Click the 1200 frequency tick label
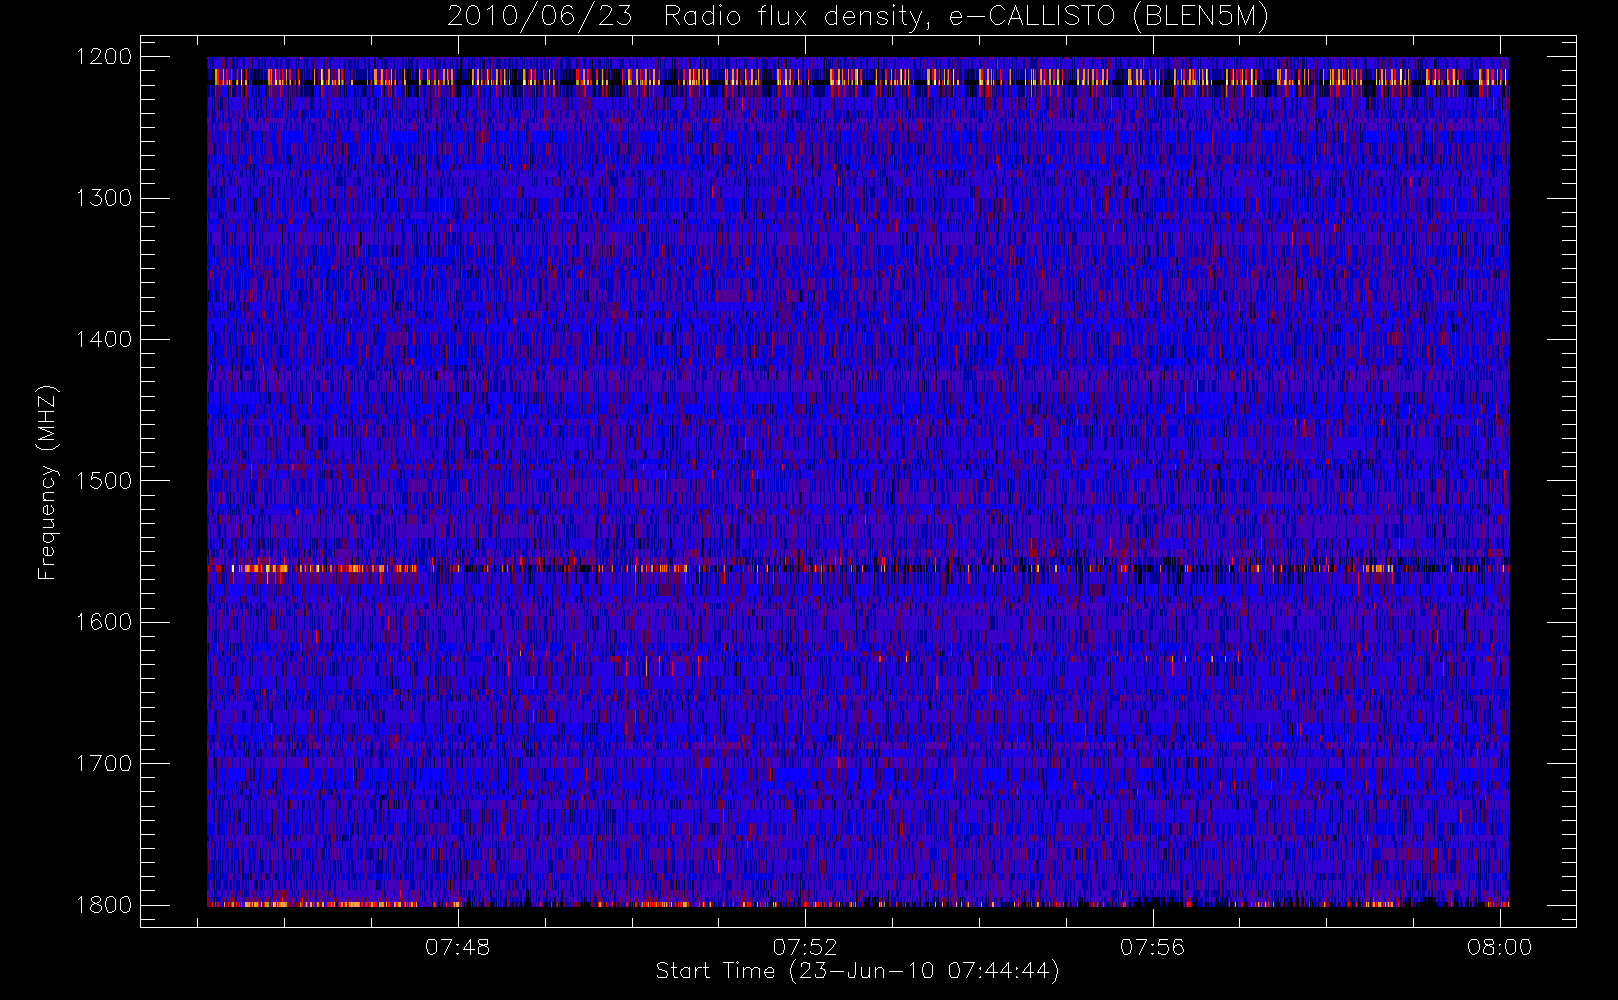Image resolution: width=1618 pixels, height=1000 pixels. pos(104,57)
